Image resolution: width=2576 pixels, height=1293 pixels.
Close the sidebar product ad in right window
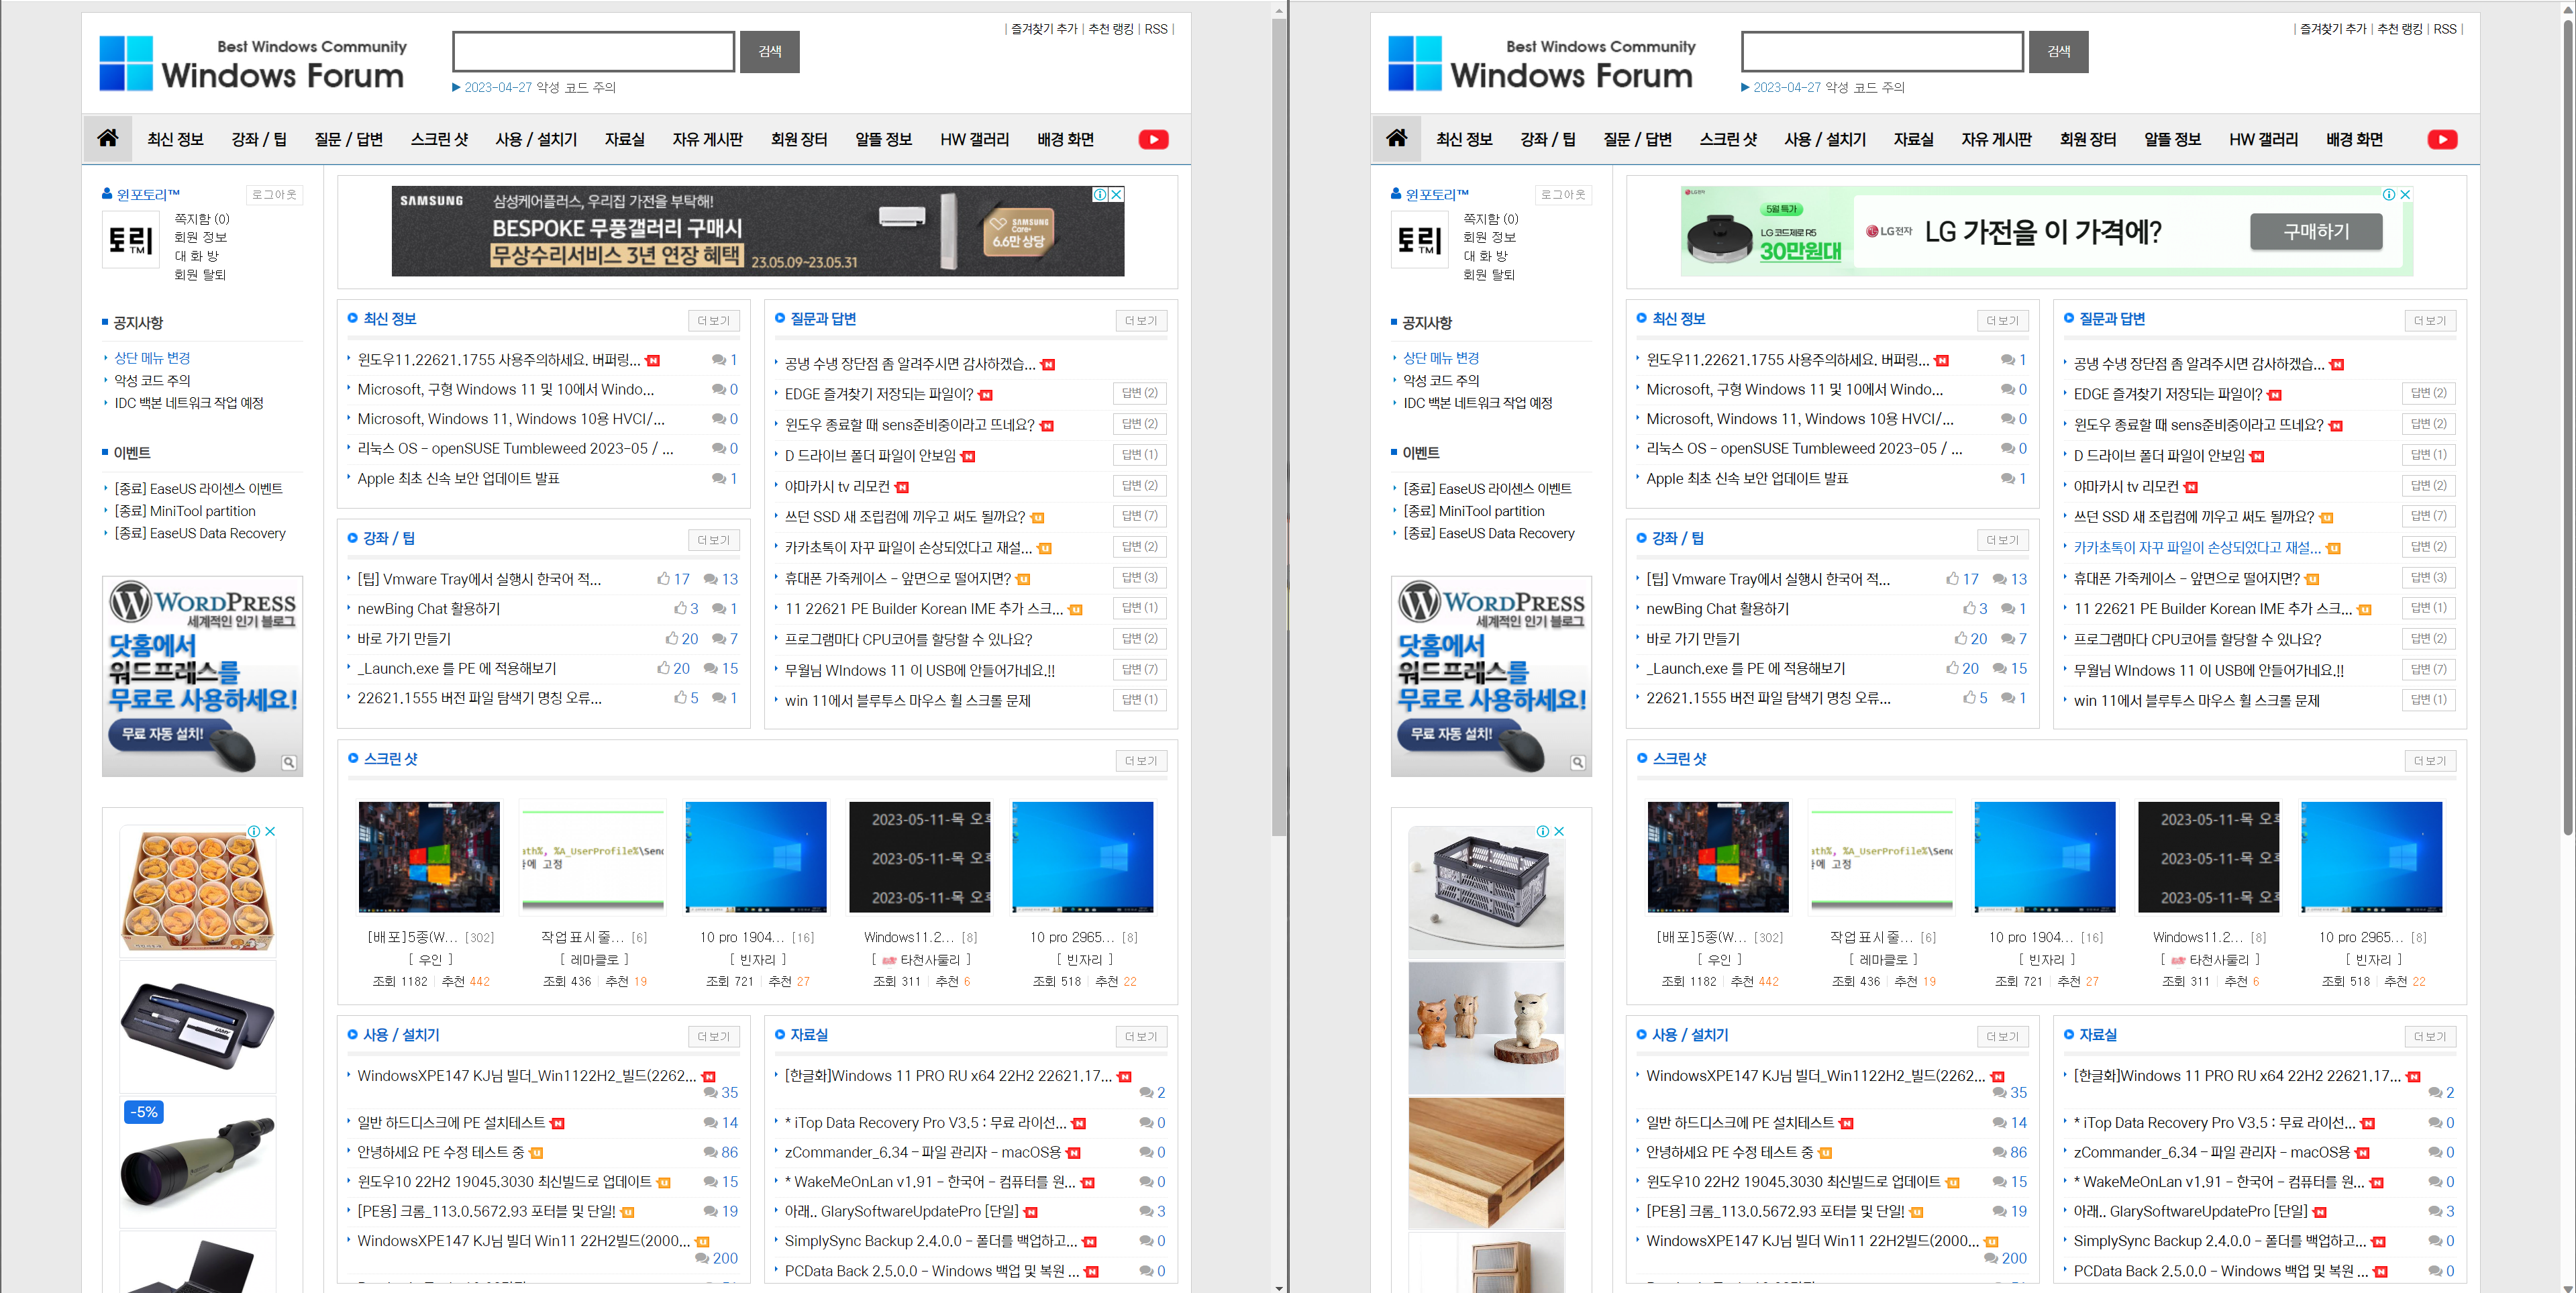[x=1559, y=832]
